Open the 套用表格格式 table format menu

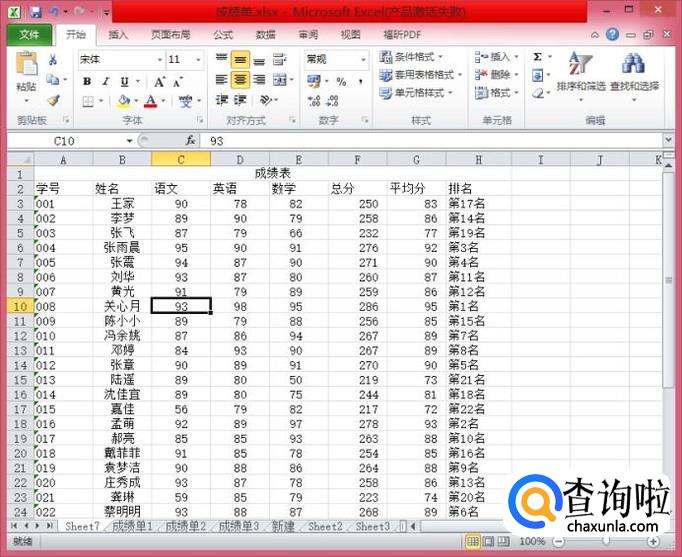point(421,75)
